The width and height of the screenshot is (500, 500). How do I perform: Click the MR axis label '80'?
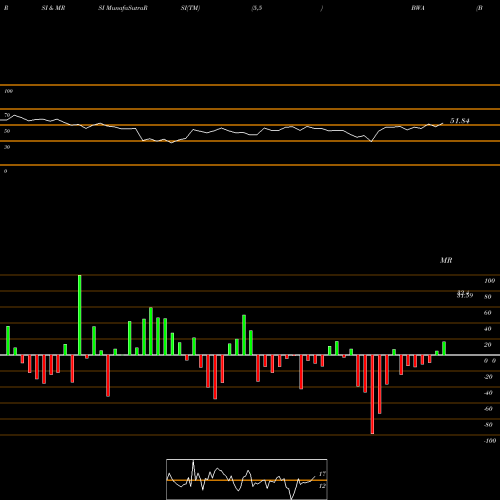coord(488,297)
